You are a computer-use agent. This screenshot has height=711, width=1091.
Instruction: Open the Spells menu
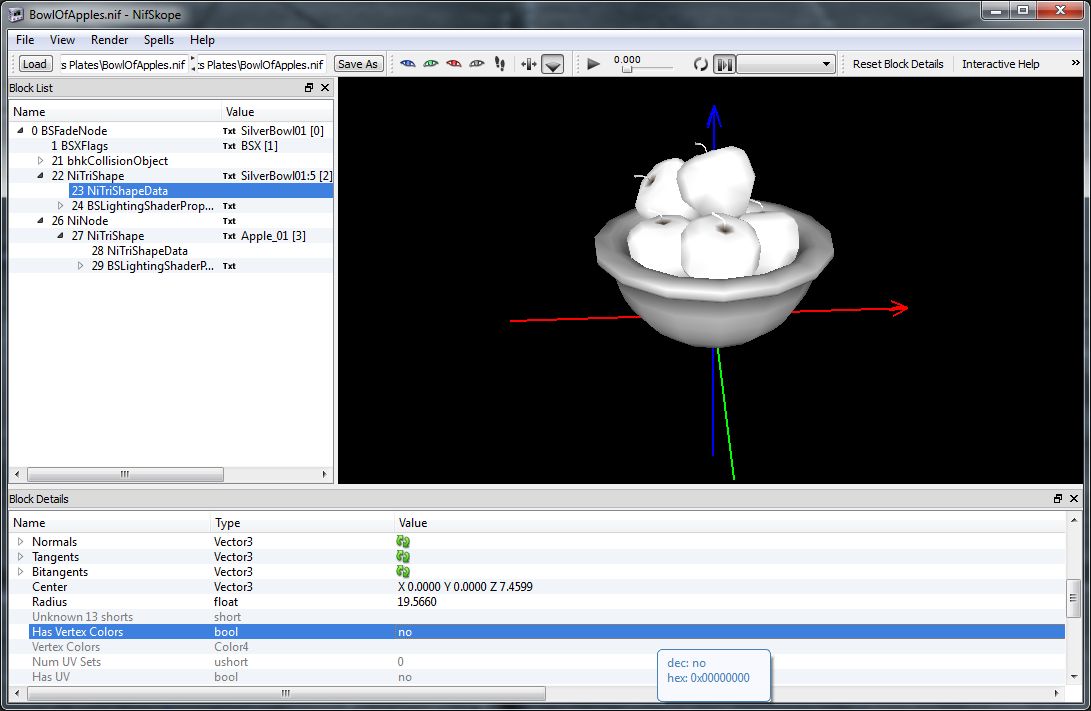click(x=159, y=40)
